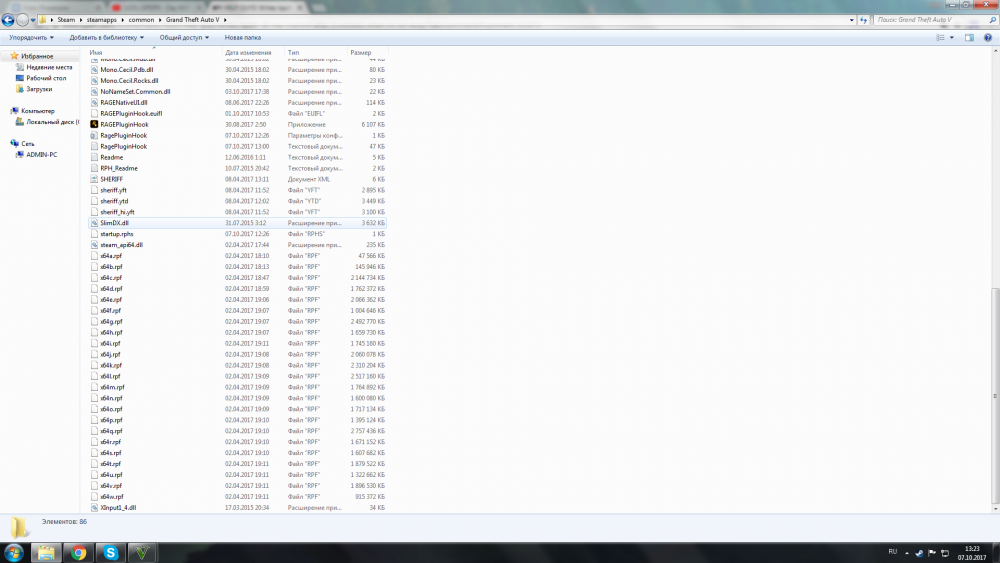Click the file list vertical scrollbar thumb

(995, 395)
